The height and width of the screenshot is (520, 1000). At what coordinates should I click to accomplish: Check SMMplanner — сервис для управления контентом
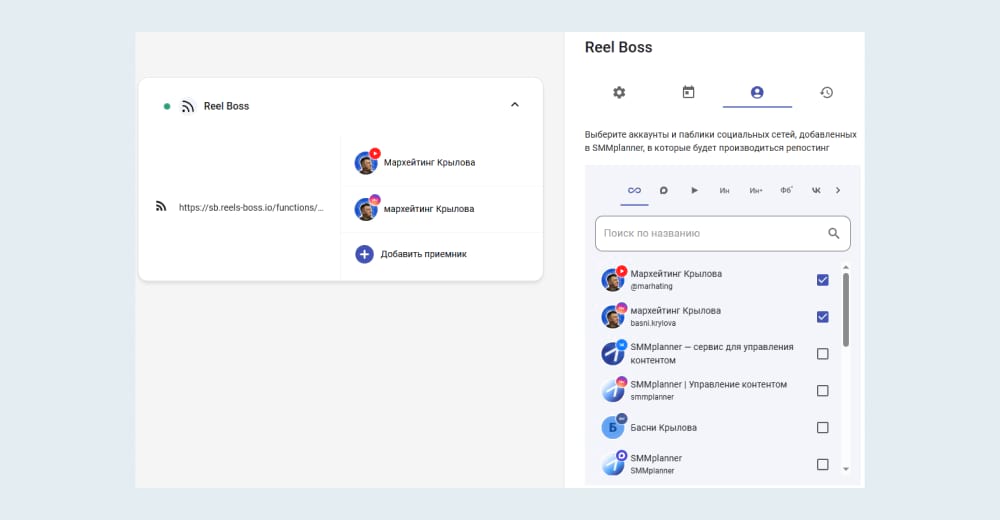pyautogui.click(x=822, y=354)
